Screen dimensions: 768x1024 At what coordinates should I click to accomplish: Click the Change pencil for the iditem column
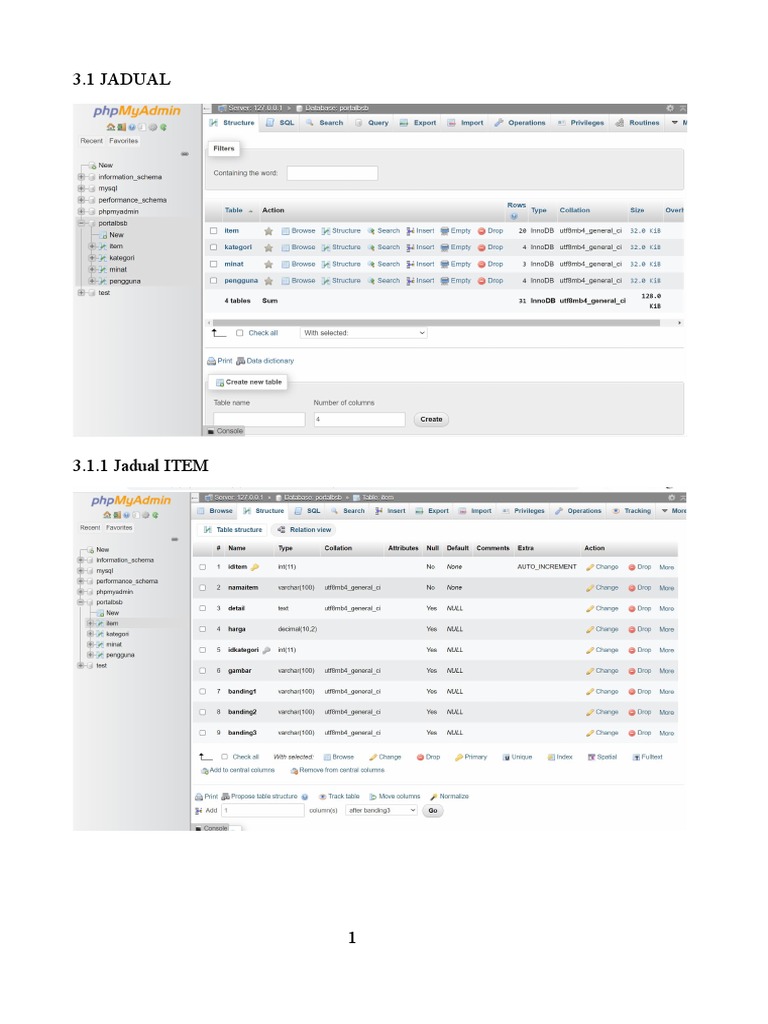coord(590,567)
